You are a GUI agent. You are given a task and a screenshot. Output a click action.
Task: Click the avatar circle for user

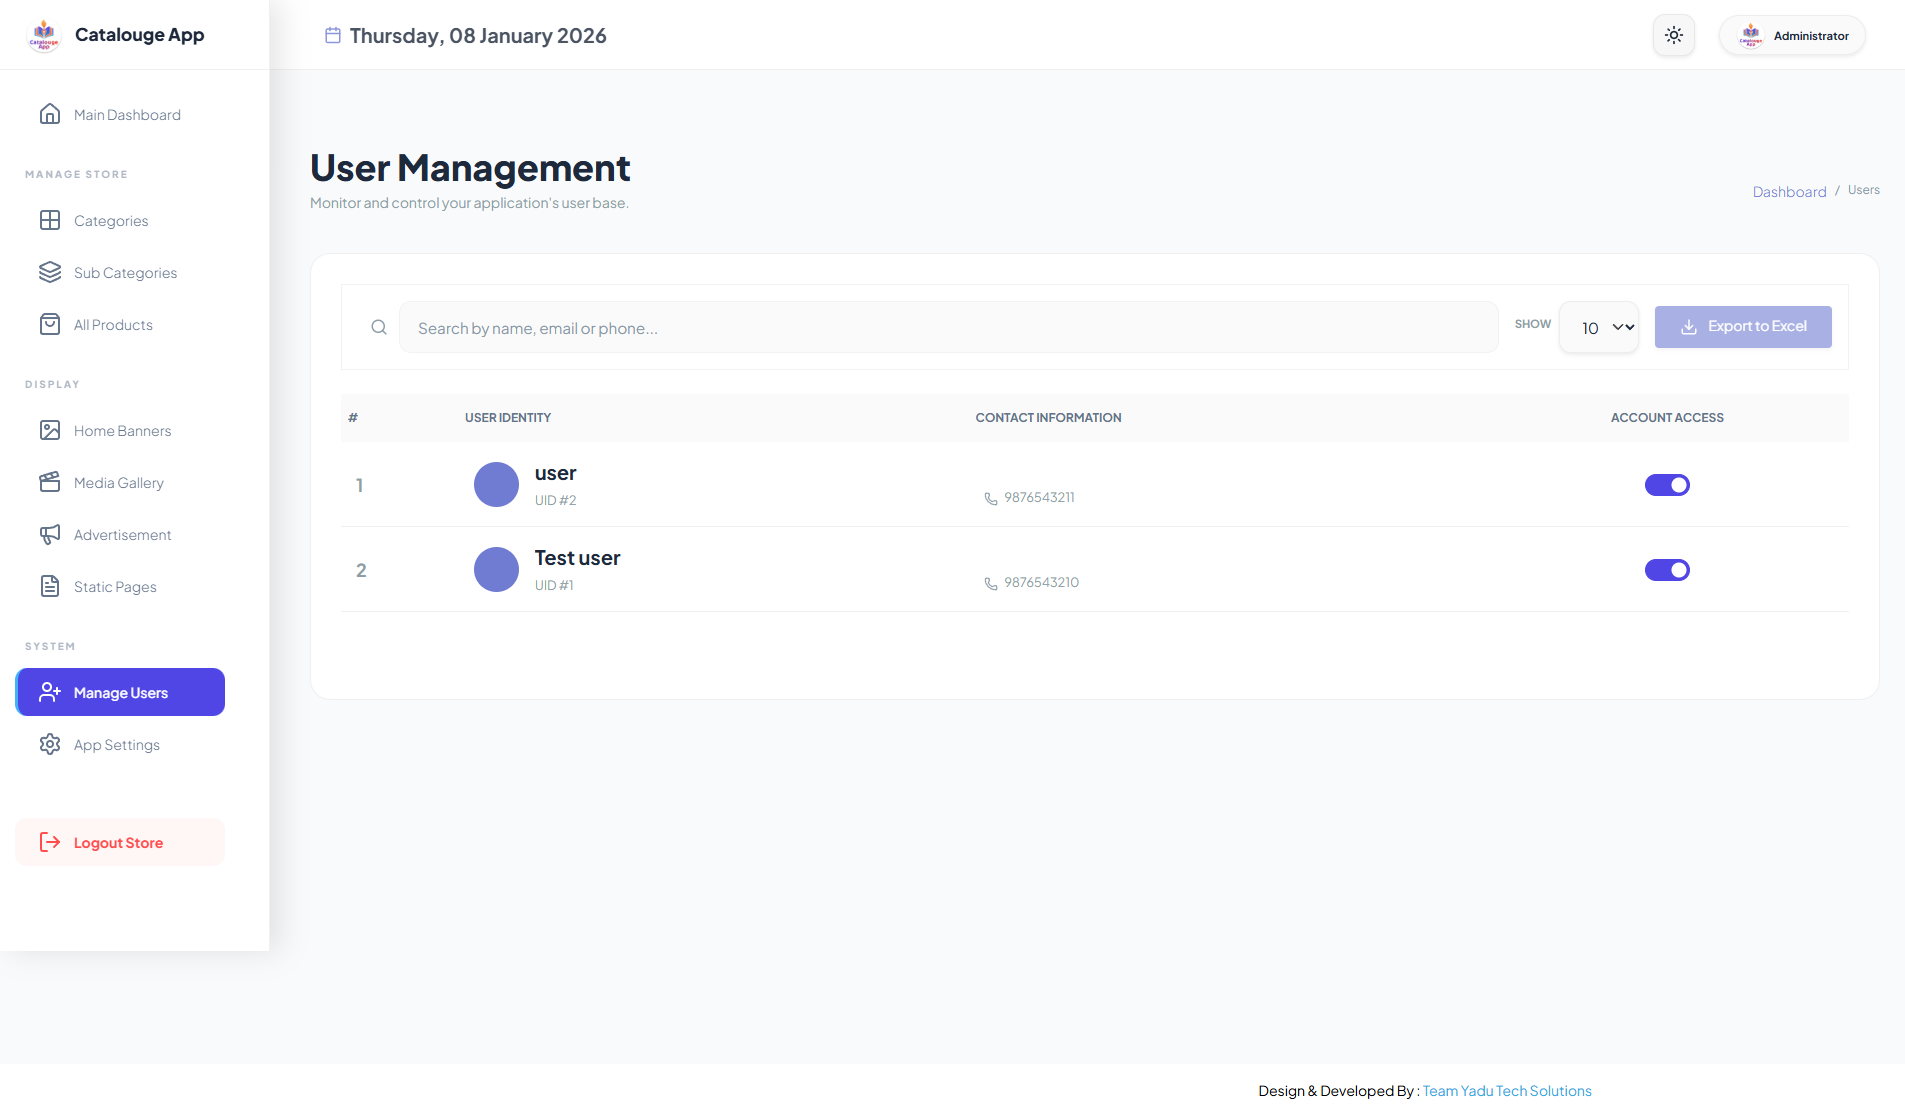(496, 484)
